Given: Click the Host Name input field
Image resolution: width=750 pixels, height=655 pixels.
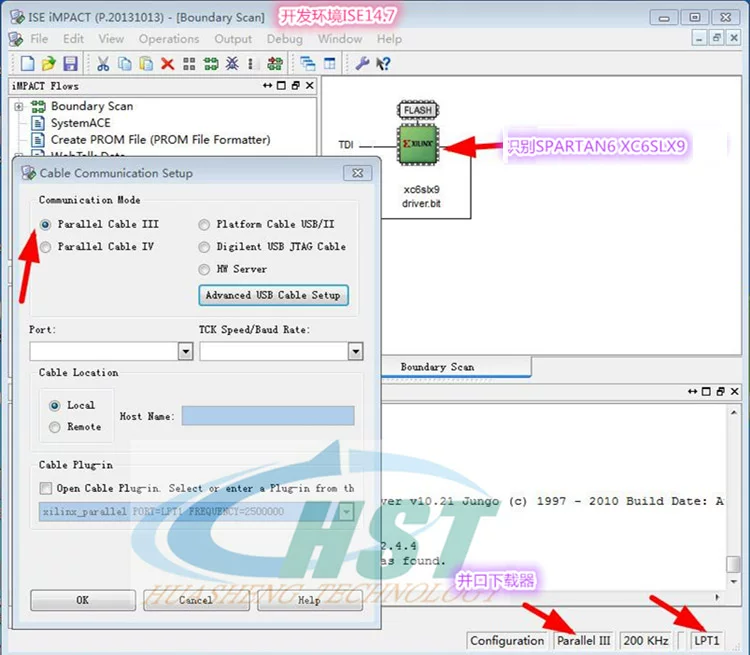Looking at the screenshot, I should click(268, 416).
